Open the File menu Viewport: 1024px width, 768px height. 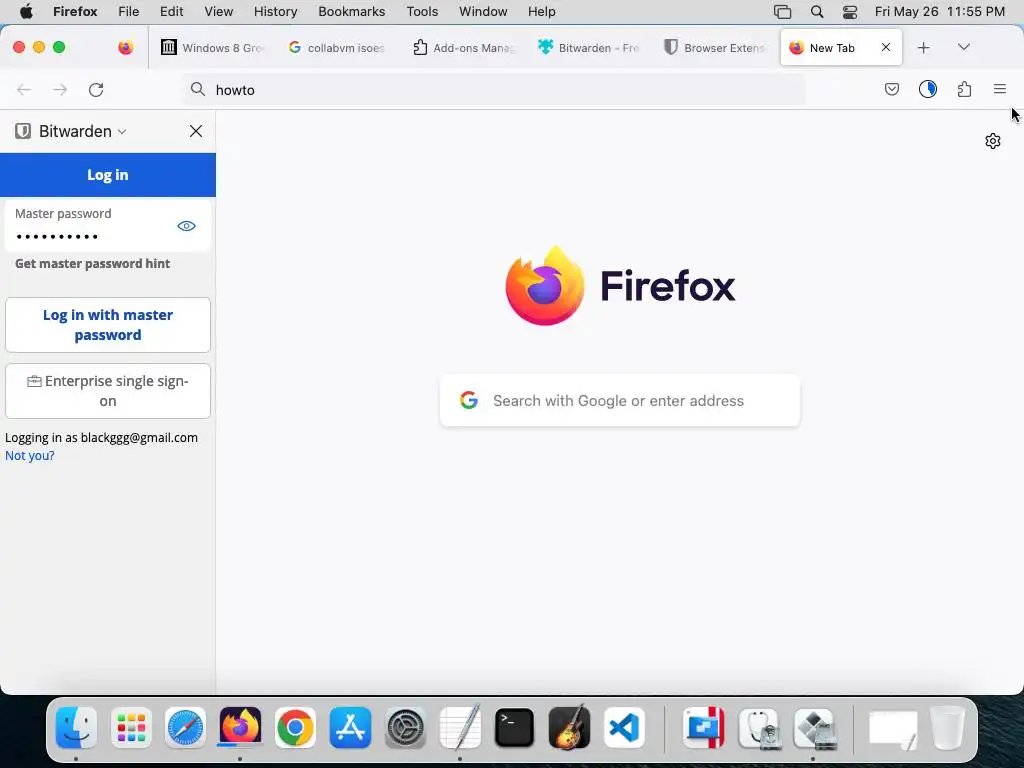click(129, 12)
